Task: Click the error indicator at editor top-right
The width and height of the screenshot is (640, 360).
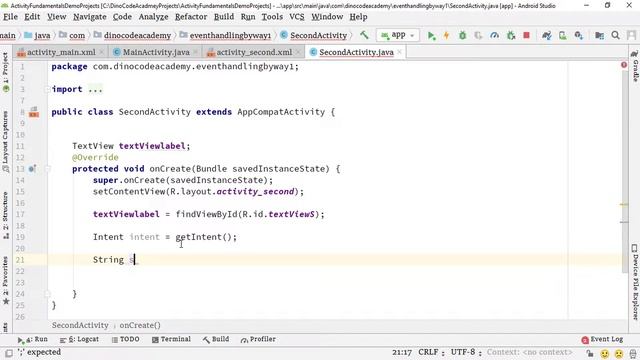Action: [x=624, y=65]
